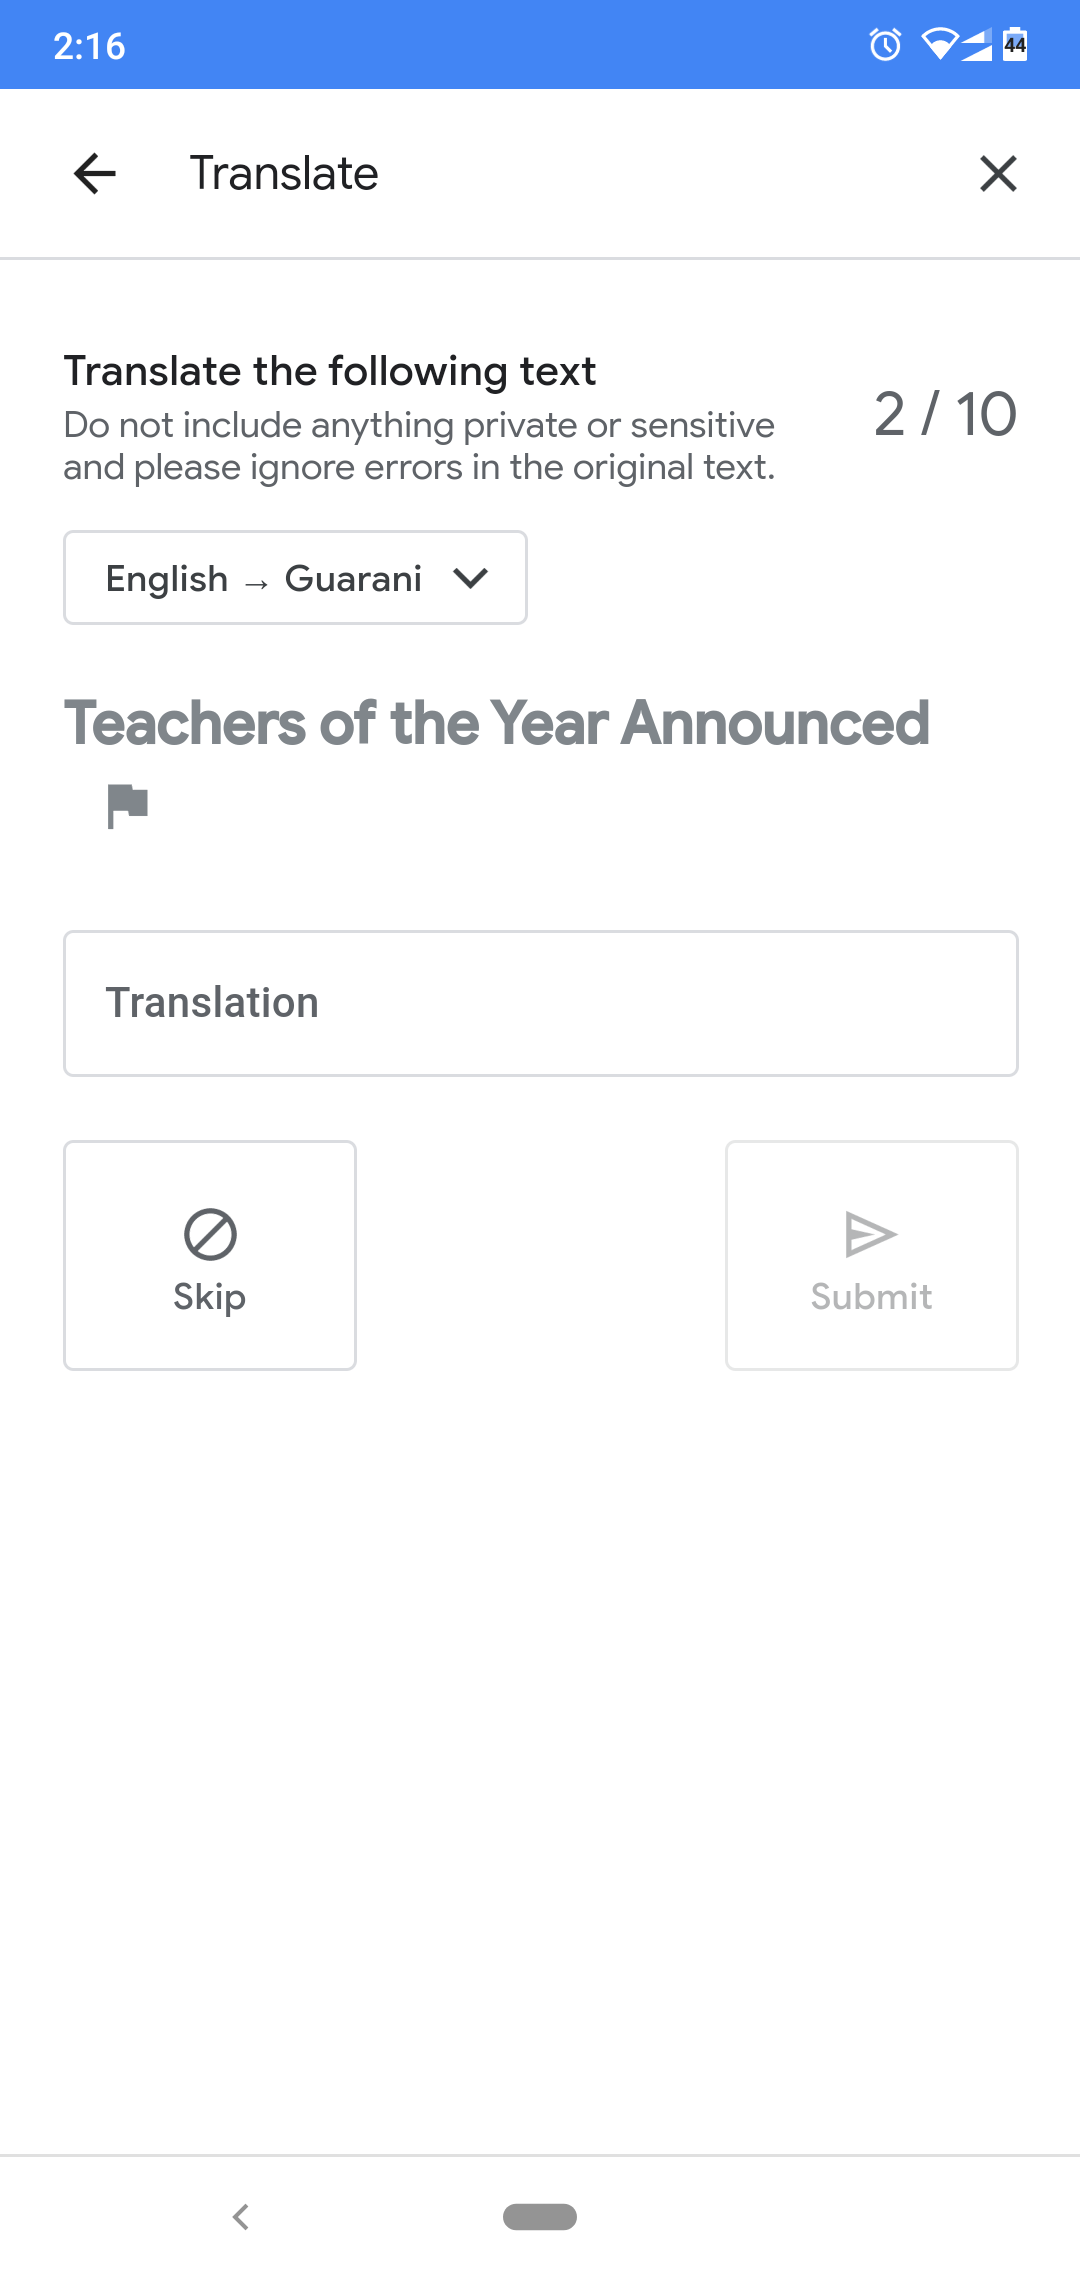The width and height of the screenshot is (1080, 2280).
Task: Tap the alarm clock status icon
Action: point(885,45)
